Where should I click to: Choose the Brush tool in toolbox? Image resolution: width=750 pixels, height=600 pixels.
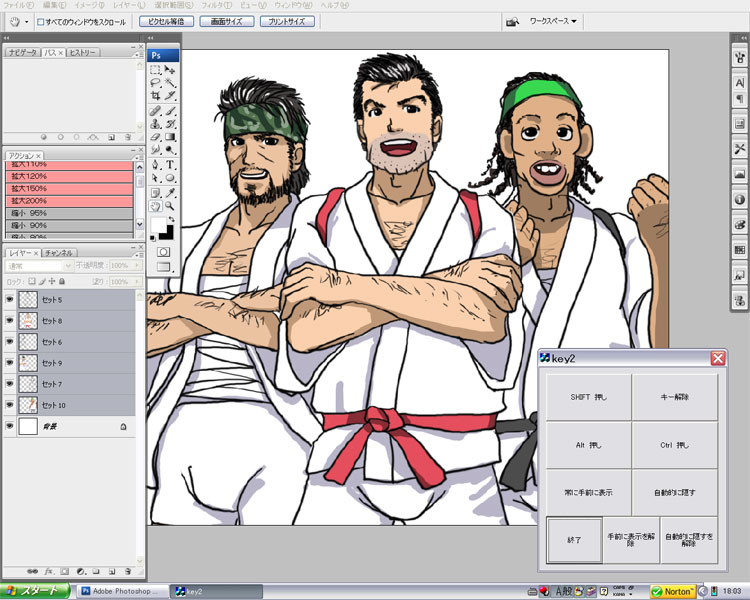pyautogui.click(x=170, y=110)
